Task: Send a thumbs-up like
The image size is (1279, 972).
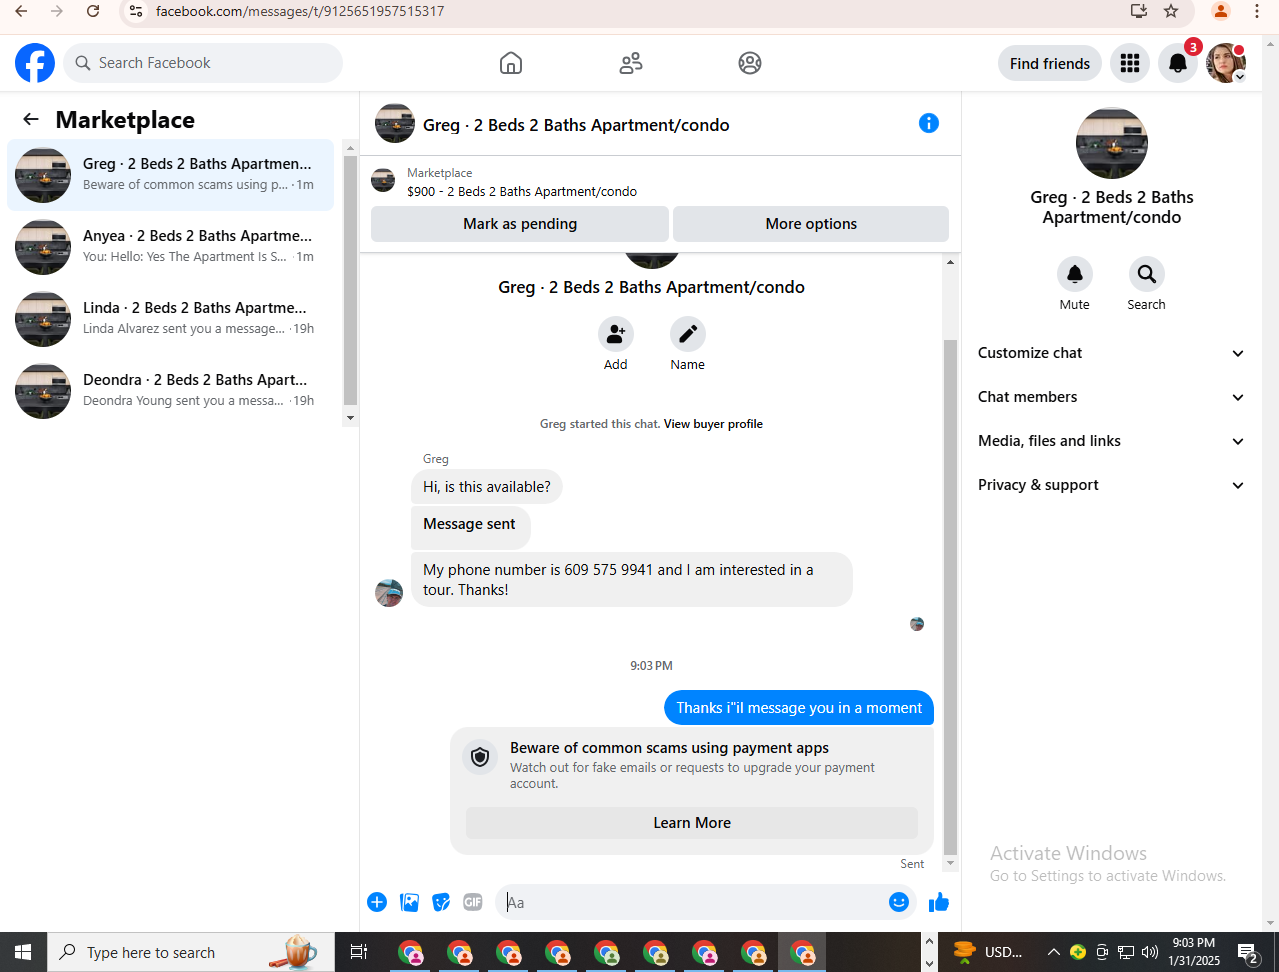Action: point(939,902)
